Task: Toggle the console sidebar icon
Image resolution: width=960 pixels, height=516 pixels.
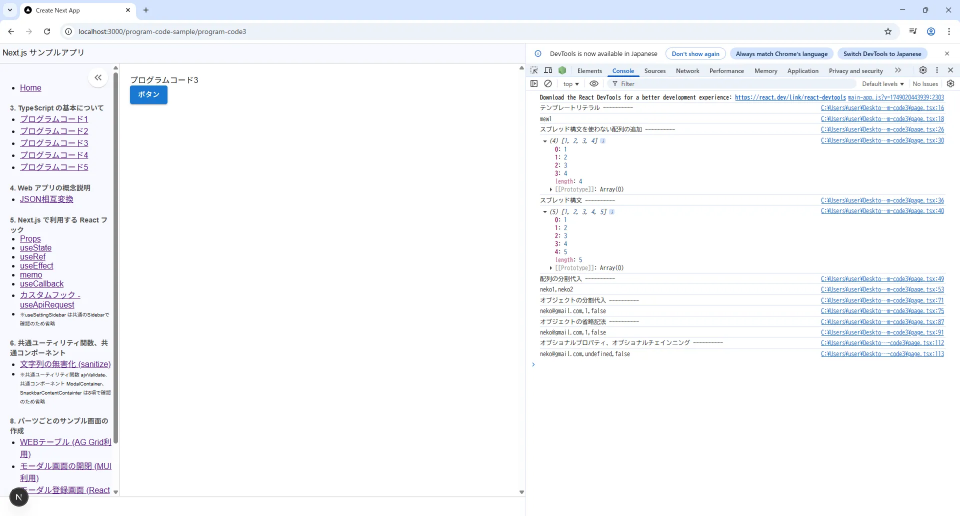Action: (x=534, y=84)
